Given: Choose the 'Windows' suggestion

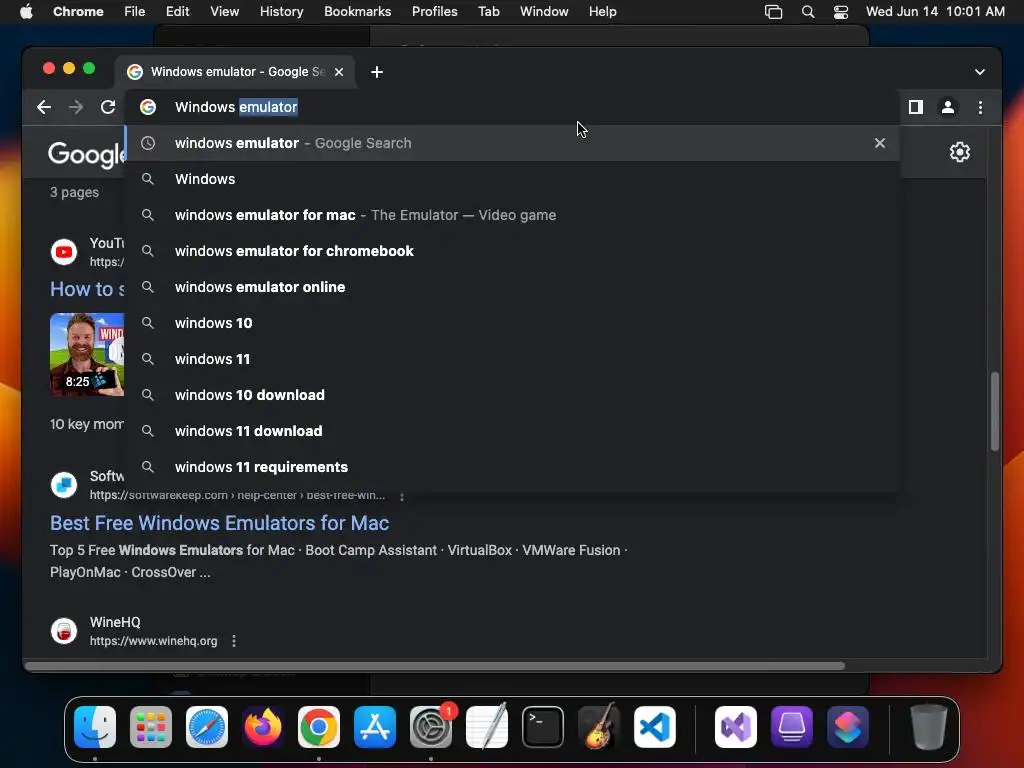Looking at the screenshot, I should (513, 179).
